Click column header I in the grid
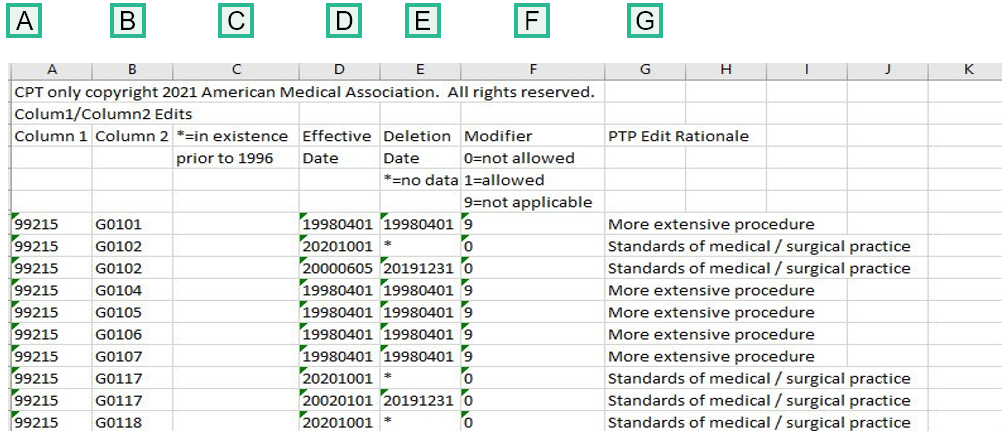The height and width of the screenshot is (431, 1002). pos(806,70)
